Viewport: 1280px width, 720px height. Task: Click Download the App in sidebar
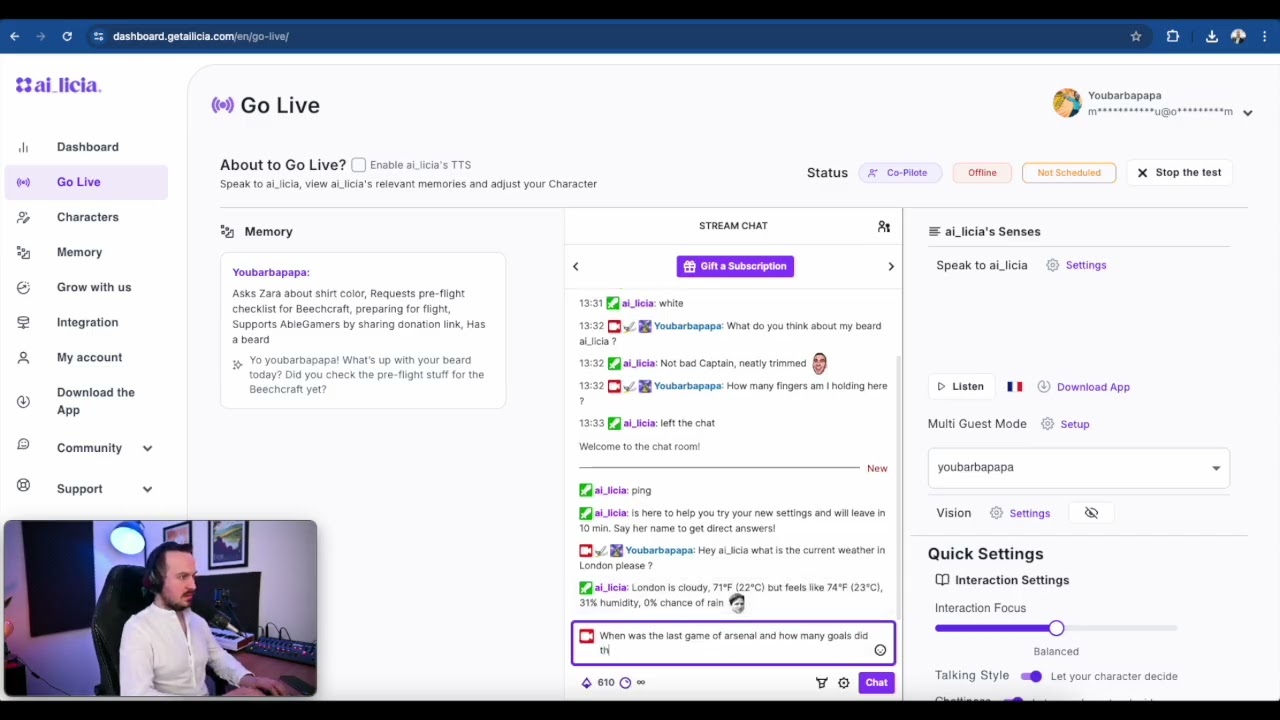(95, 401)
